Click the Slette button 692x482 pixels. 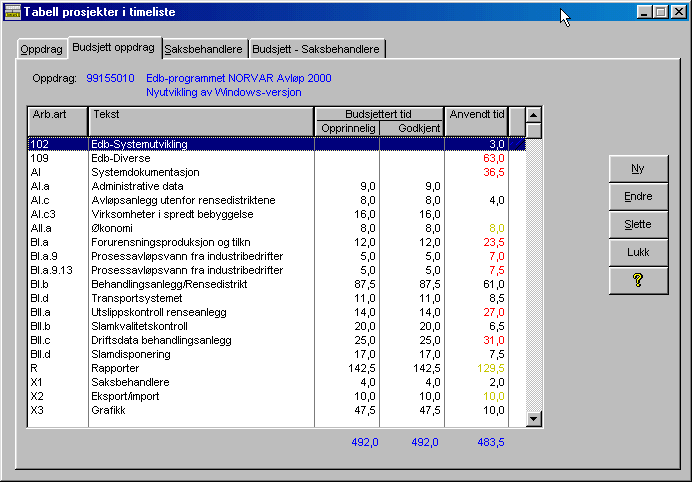(x=638, y=224)
